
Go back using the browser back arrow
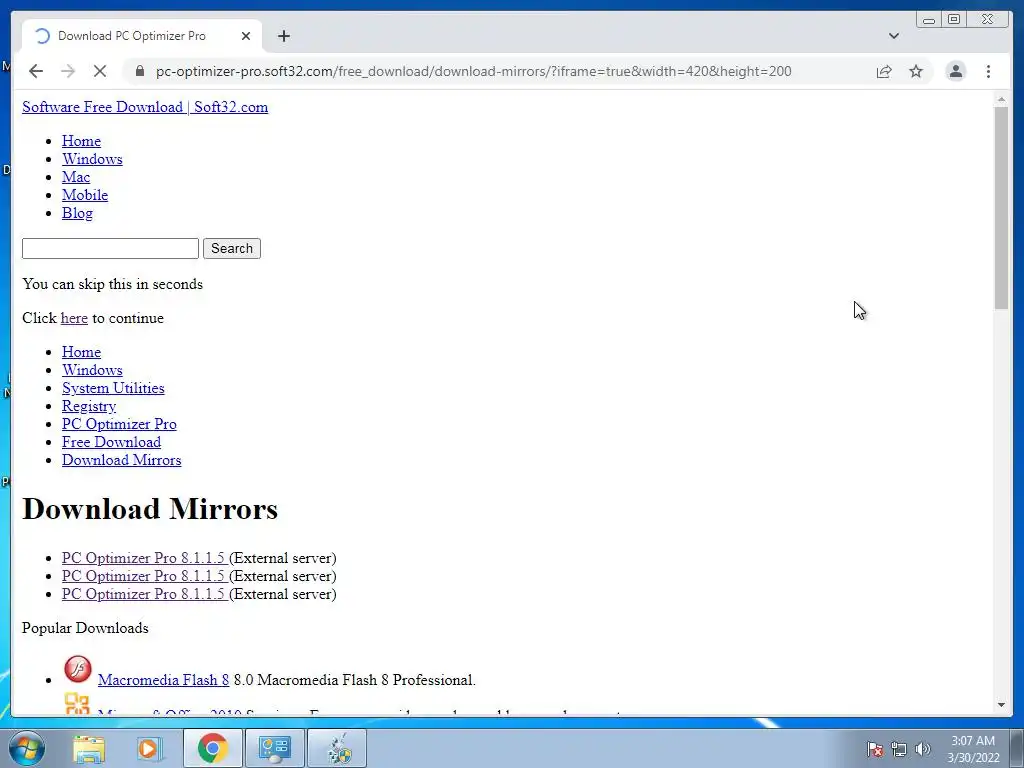tap(36, 71)
